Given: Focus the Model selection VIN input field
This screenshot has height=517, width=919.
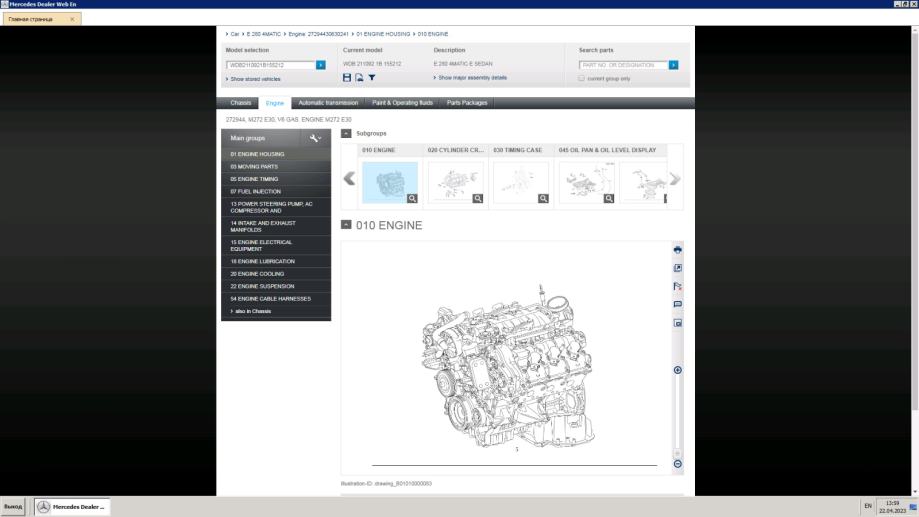Looking at the screenshot, I should click(x=271, y=65).
